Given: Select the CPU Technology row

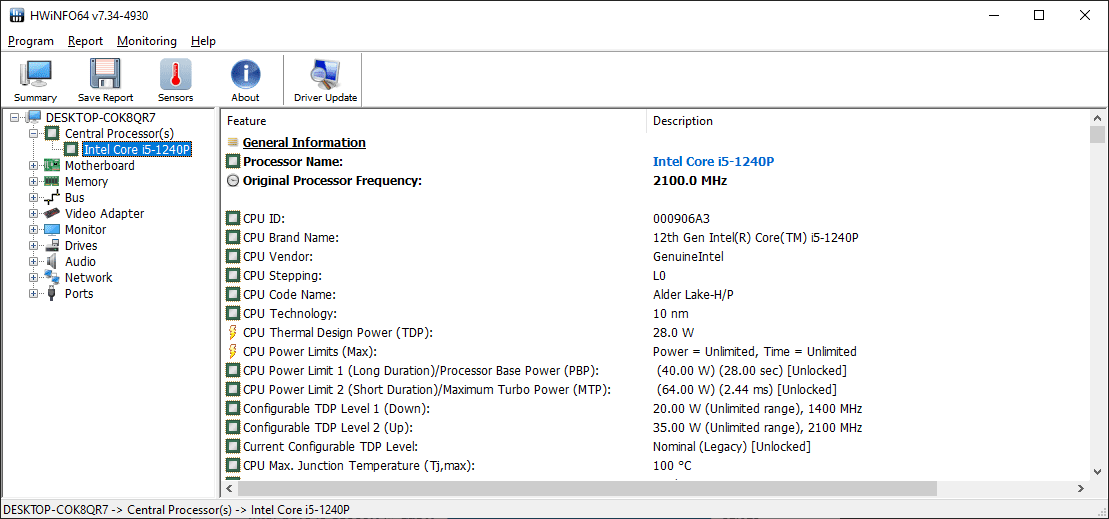Looking at the screenshot, I should click(x=656, y=313).
